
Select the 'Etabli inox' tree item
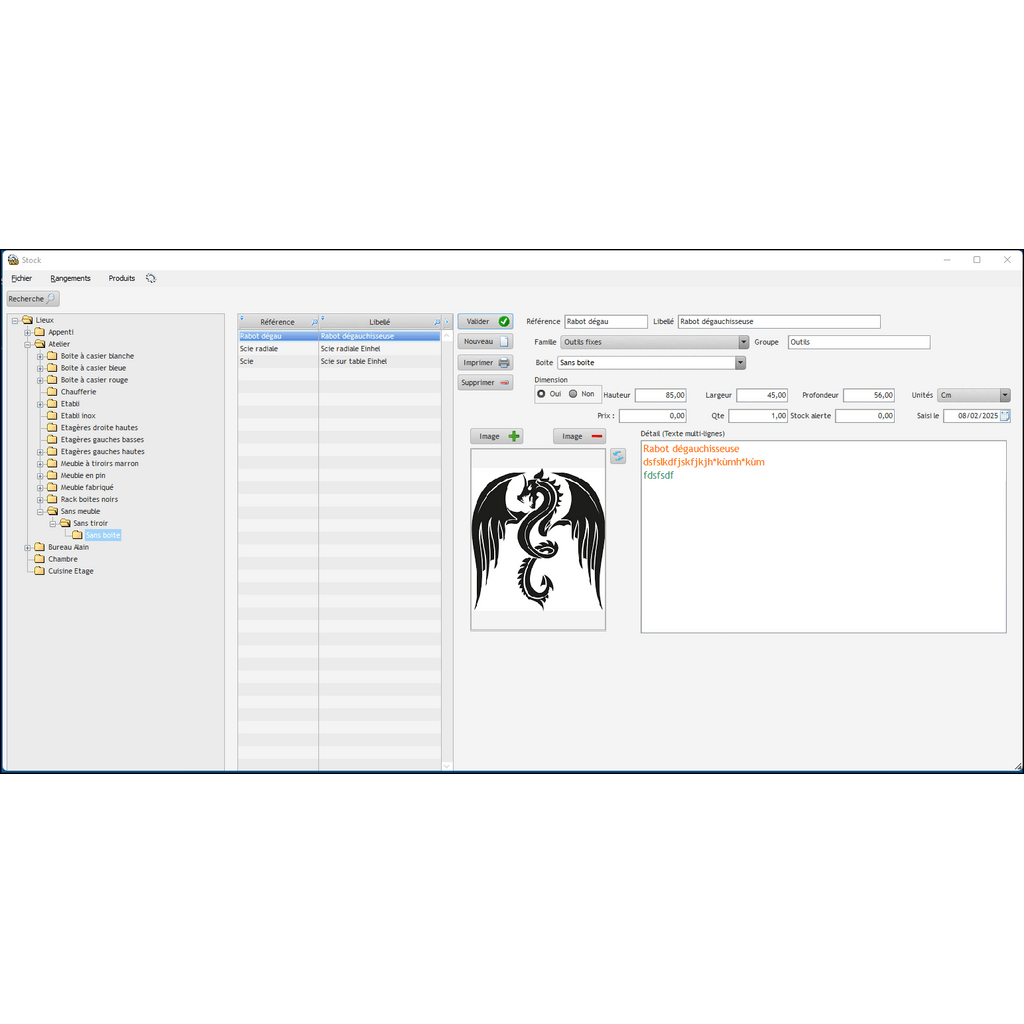(78, 416)
